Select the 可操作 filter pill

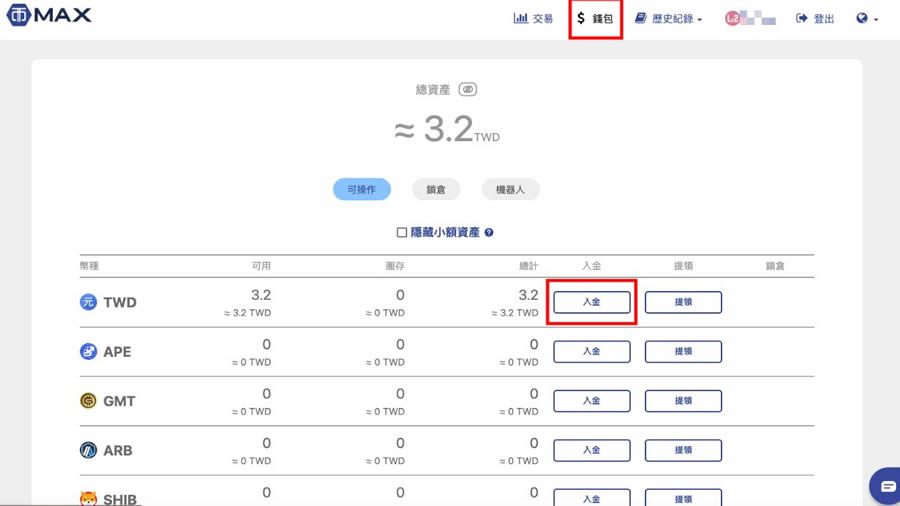click(361, 189)
